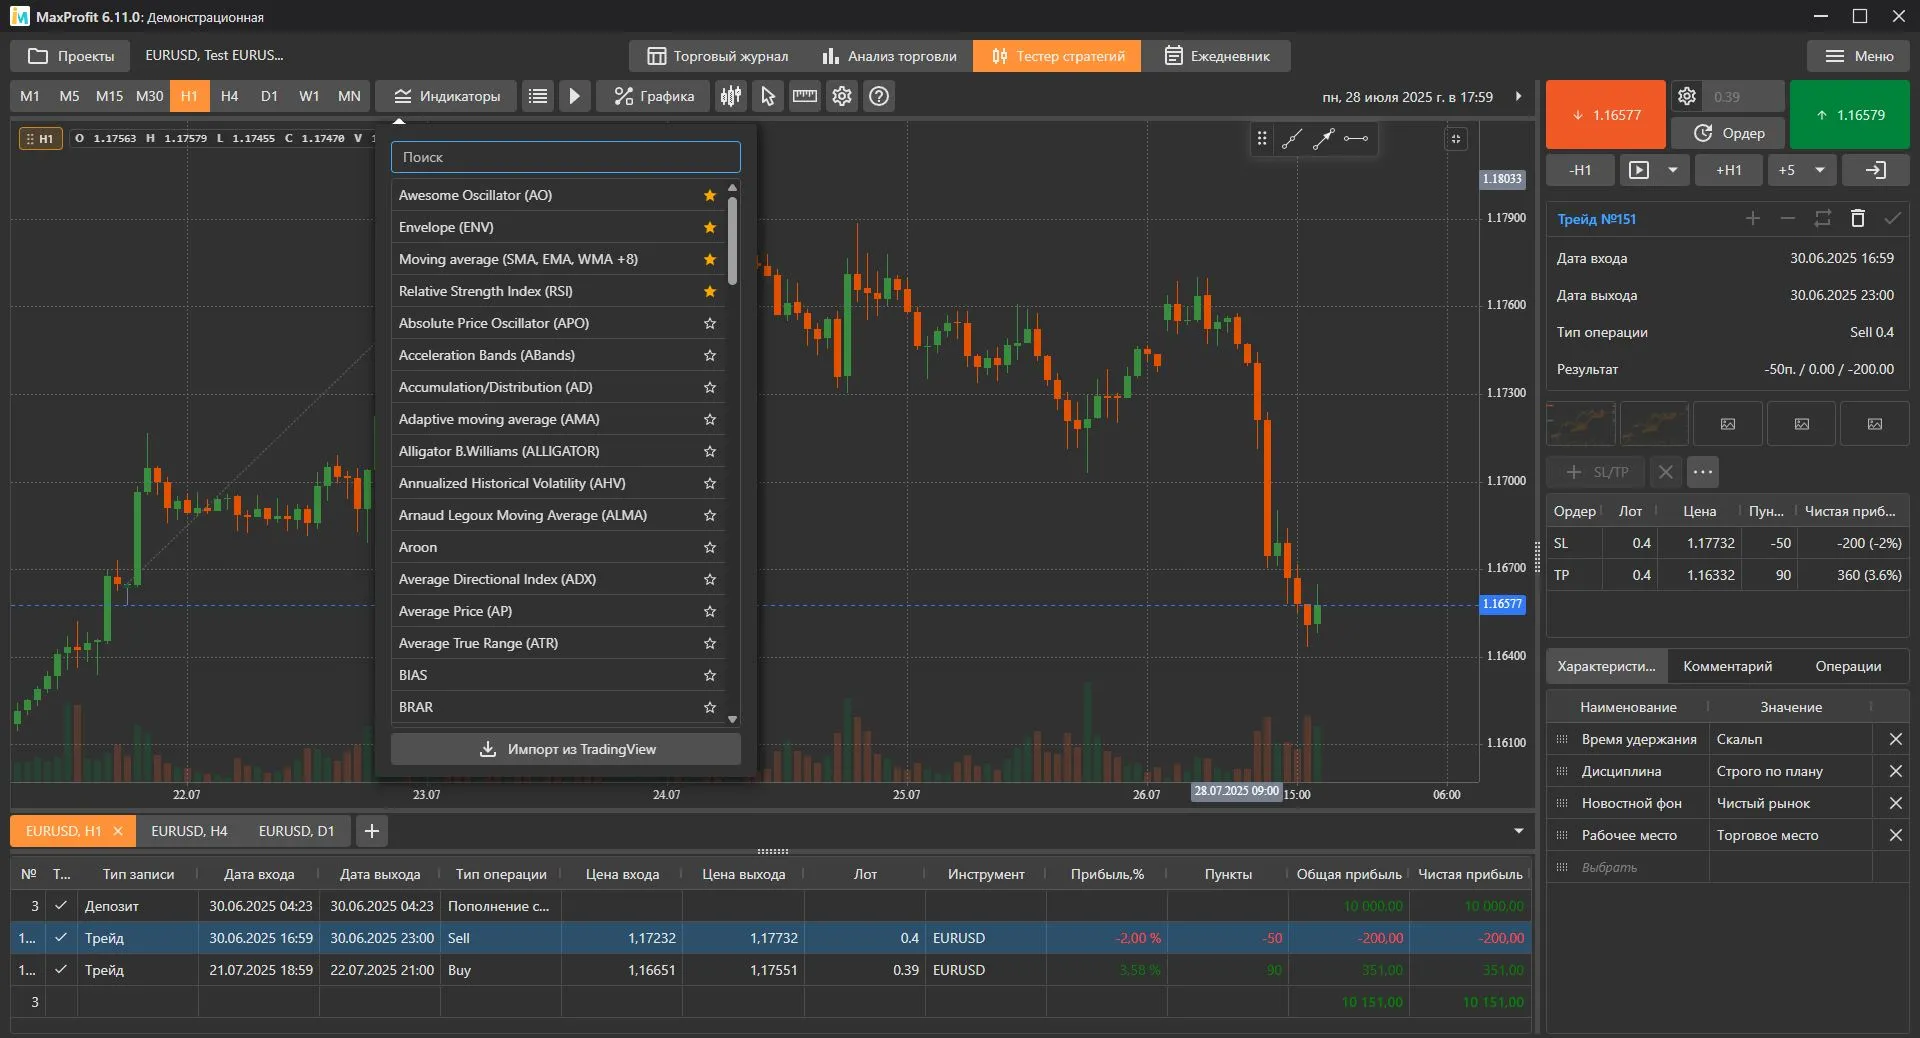Open lot settings gear beside 0.39
The image size is (1920, 1038).
tap(1687, 96)
